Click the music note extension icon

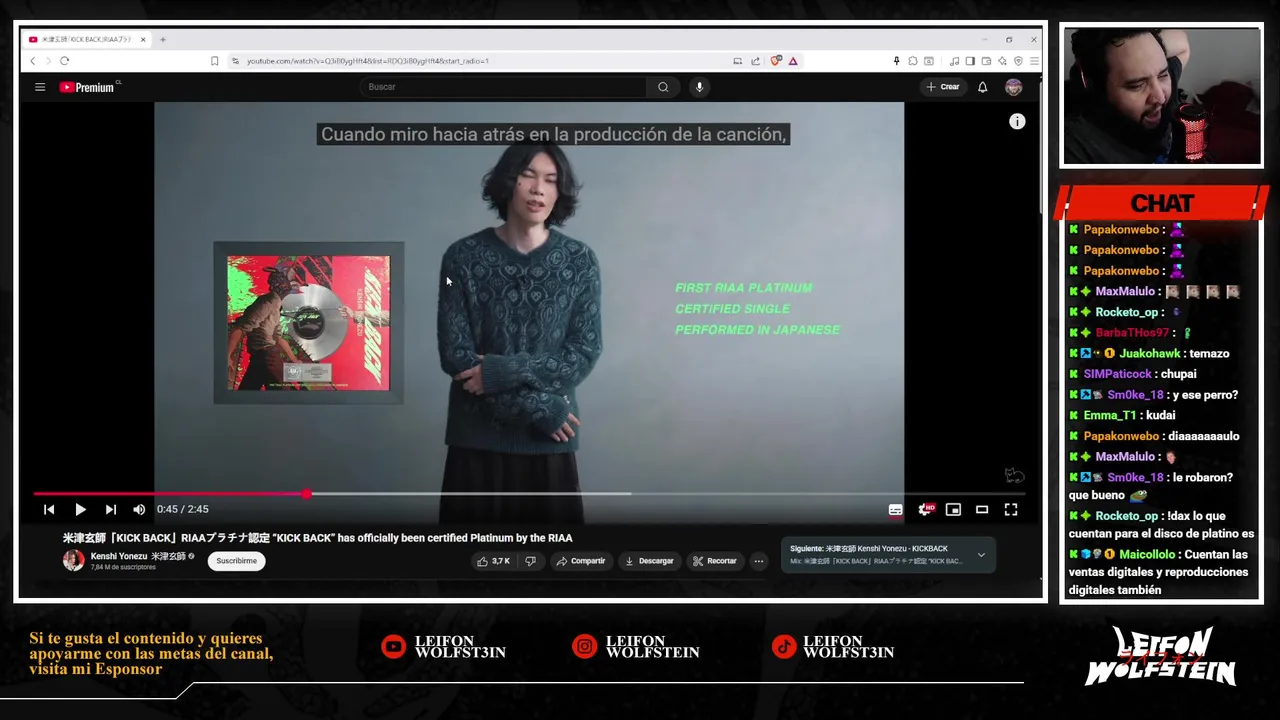(x=954, y=61)
